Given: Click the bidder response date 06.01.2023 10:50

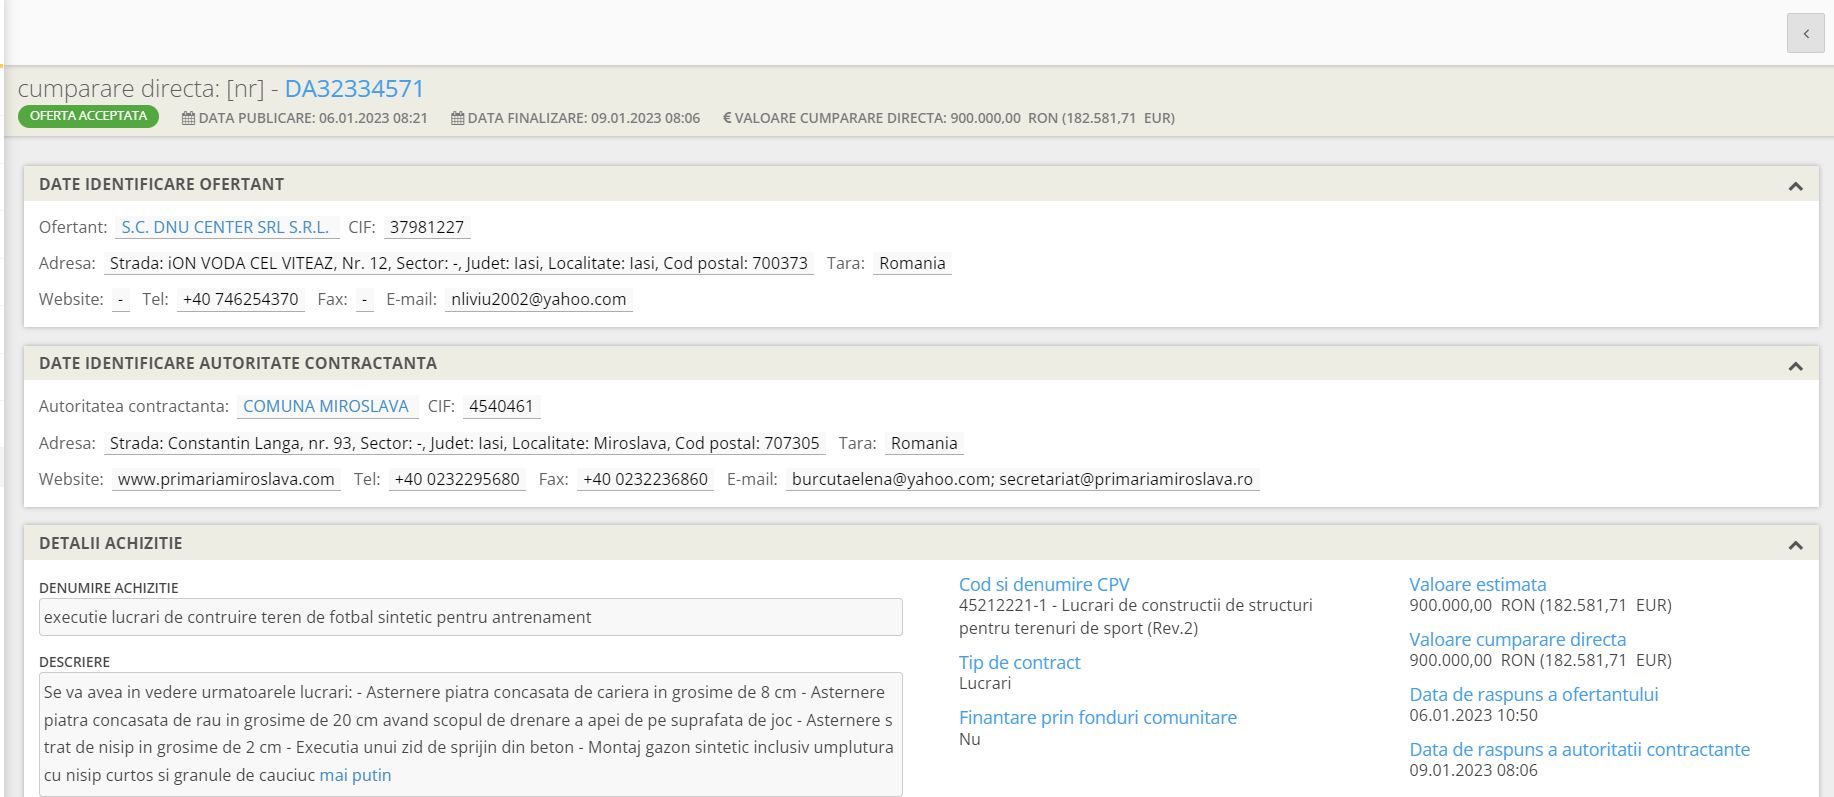Looking at the screenshot, I should click(1473, 715).
